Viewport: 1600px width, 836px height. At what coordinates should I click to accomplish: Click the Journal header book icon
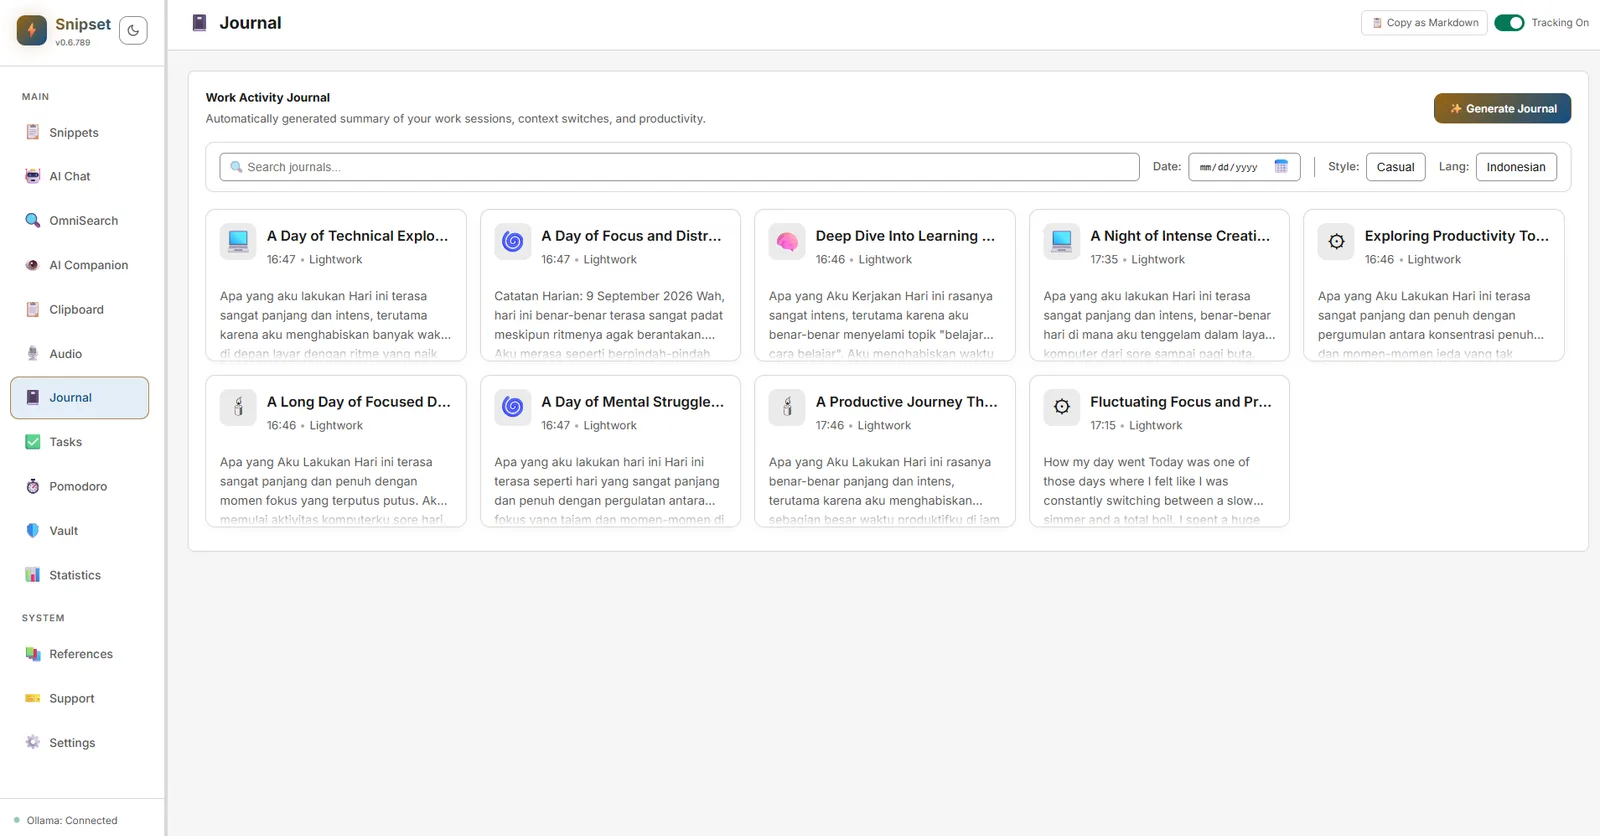pos(199,22)
